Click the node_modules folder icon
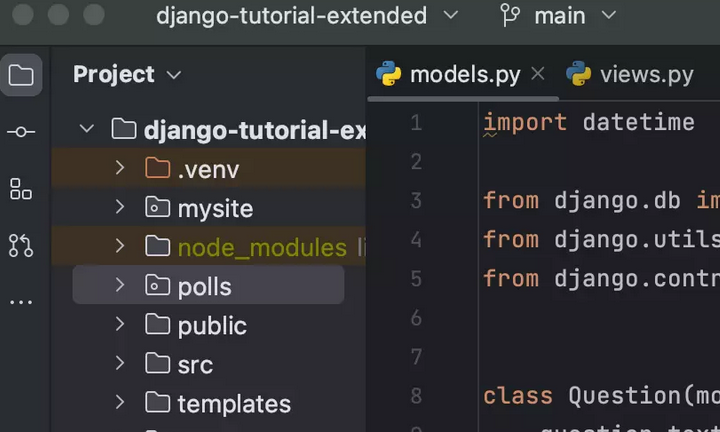 point(158,246)
